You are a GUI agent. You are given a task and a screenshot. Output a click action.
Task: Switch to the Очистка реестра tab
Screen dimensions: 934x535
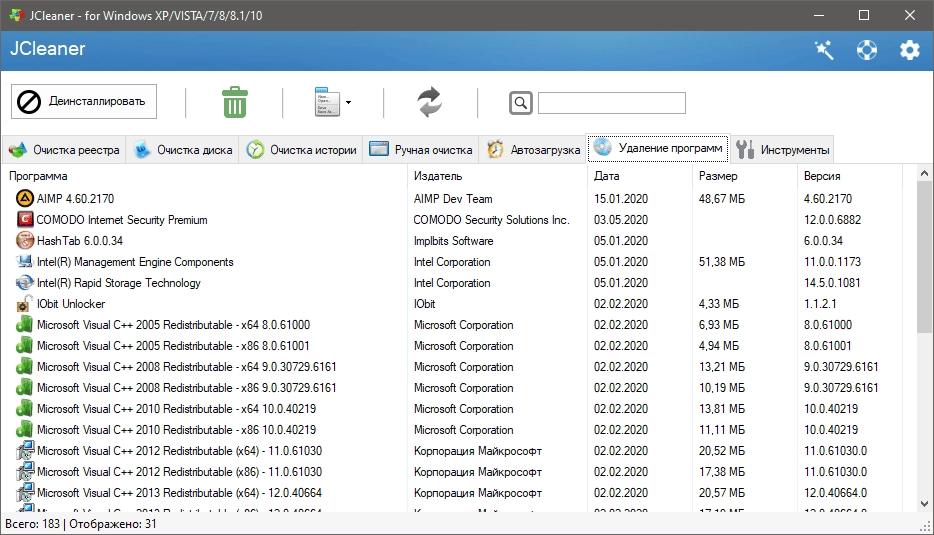(x=64, y=150)
